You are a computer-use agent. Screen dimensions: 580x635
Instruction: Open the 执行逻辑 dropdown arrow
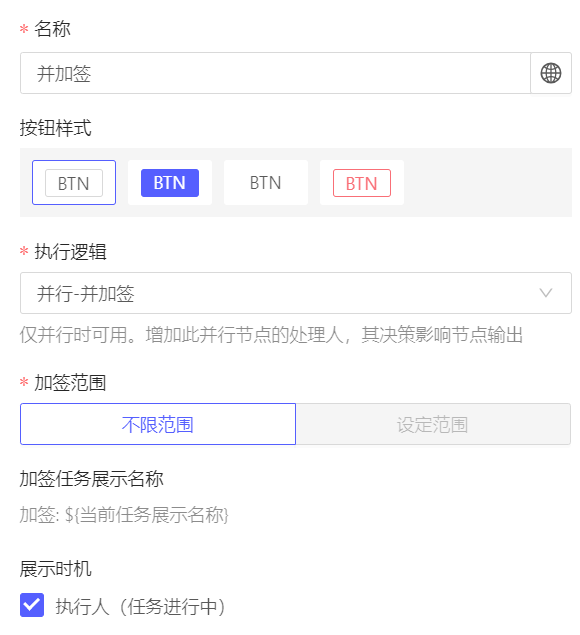(546, 293)
